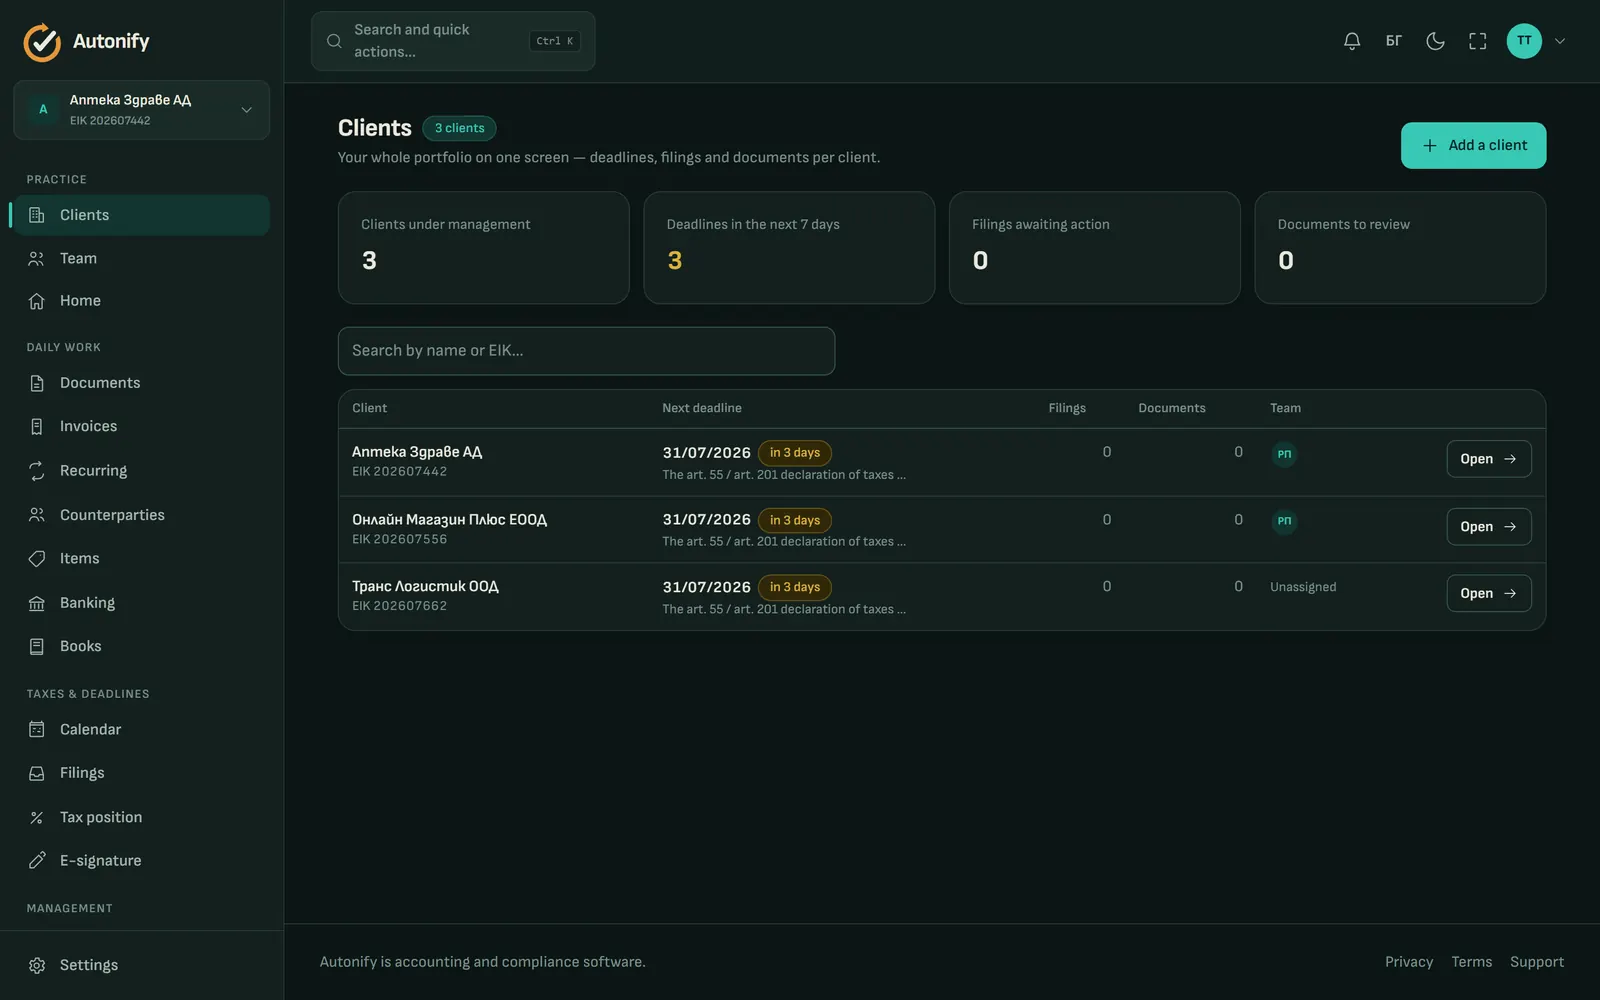Click EIK 202607556 text
The height and width of the screenshot is (1000, 1600).
tap(400, 539)
